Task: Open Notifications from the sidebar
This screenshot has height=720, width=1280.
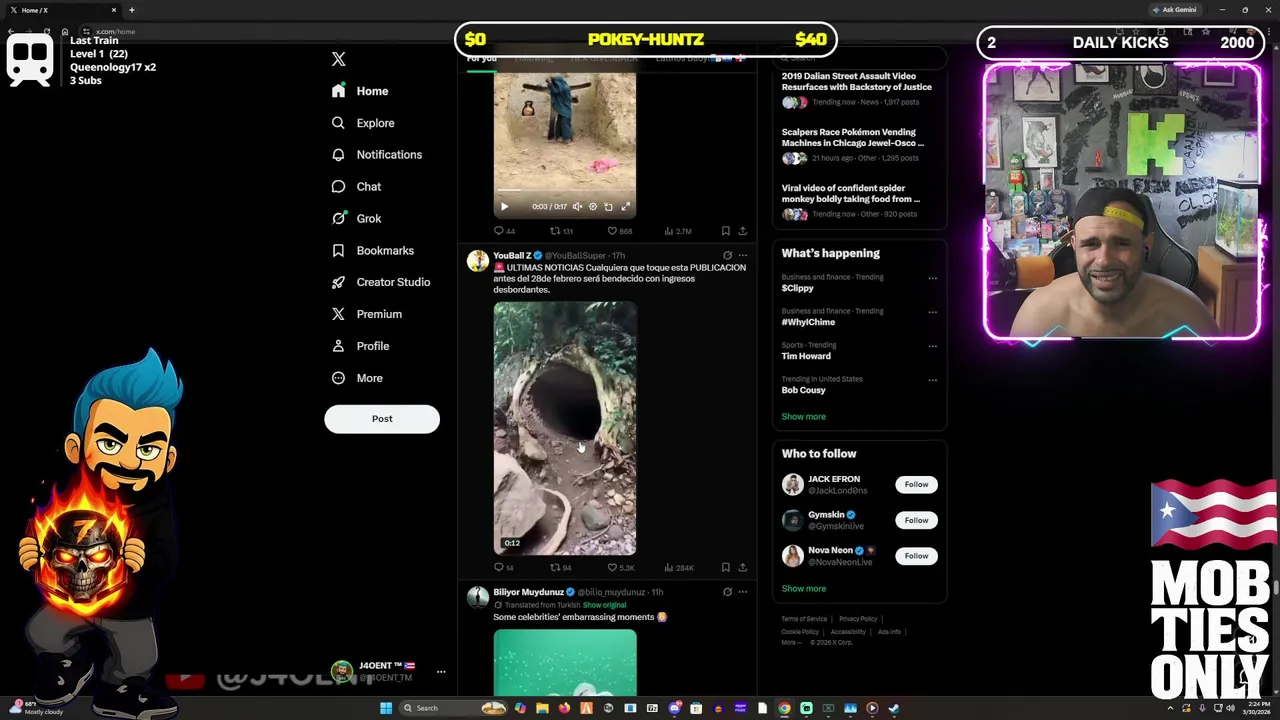Action: pos(377,155)
